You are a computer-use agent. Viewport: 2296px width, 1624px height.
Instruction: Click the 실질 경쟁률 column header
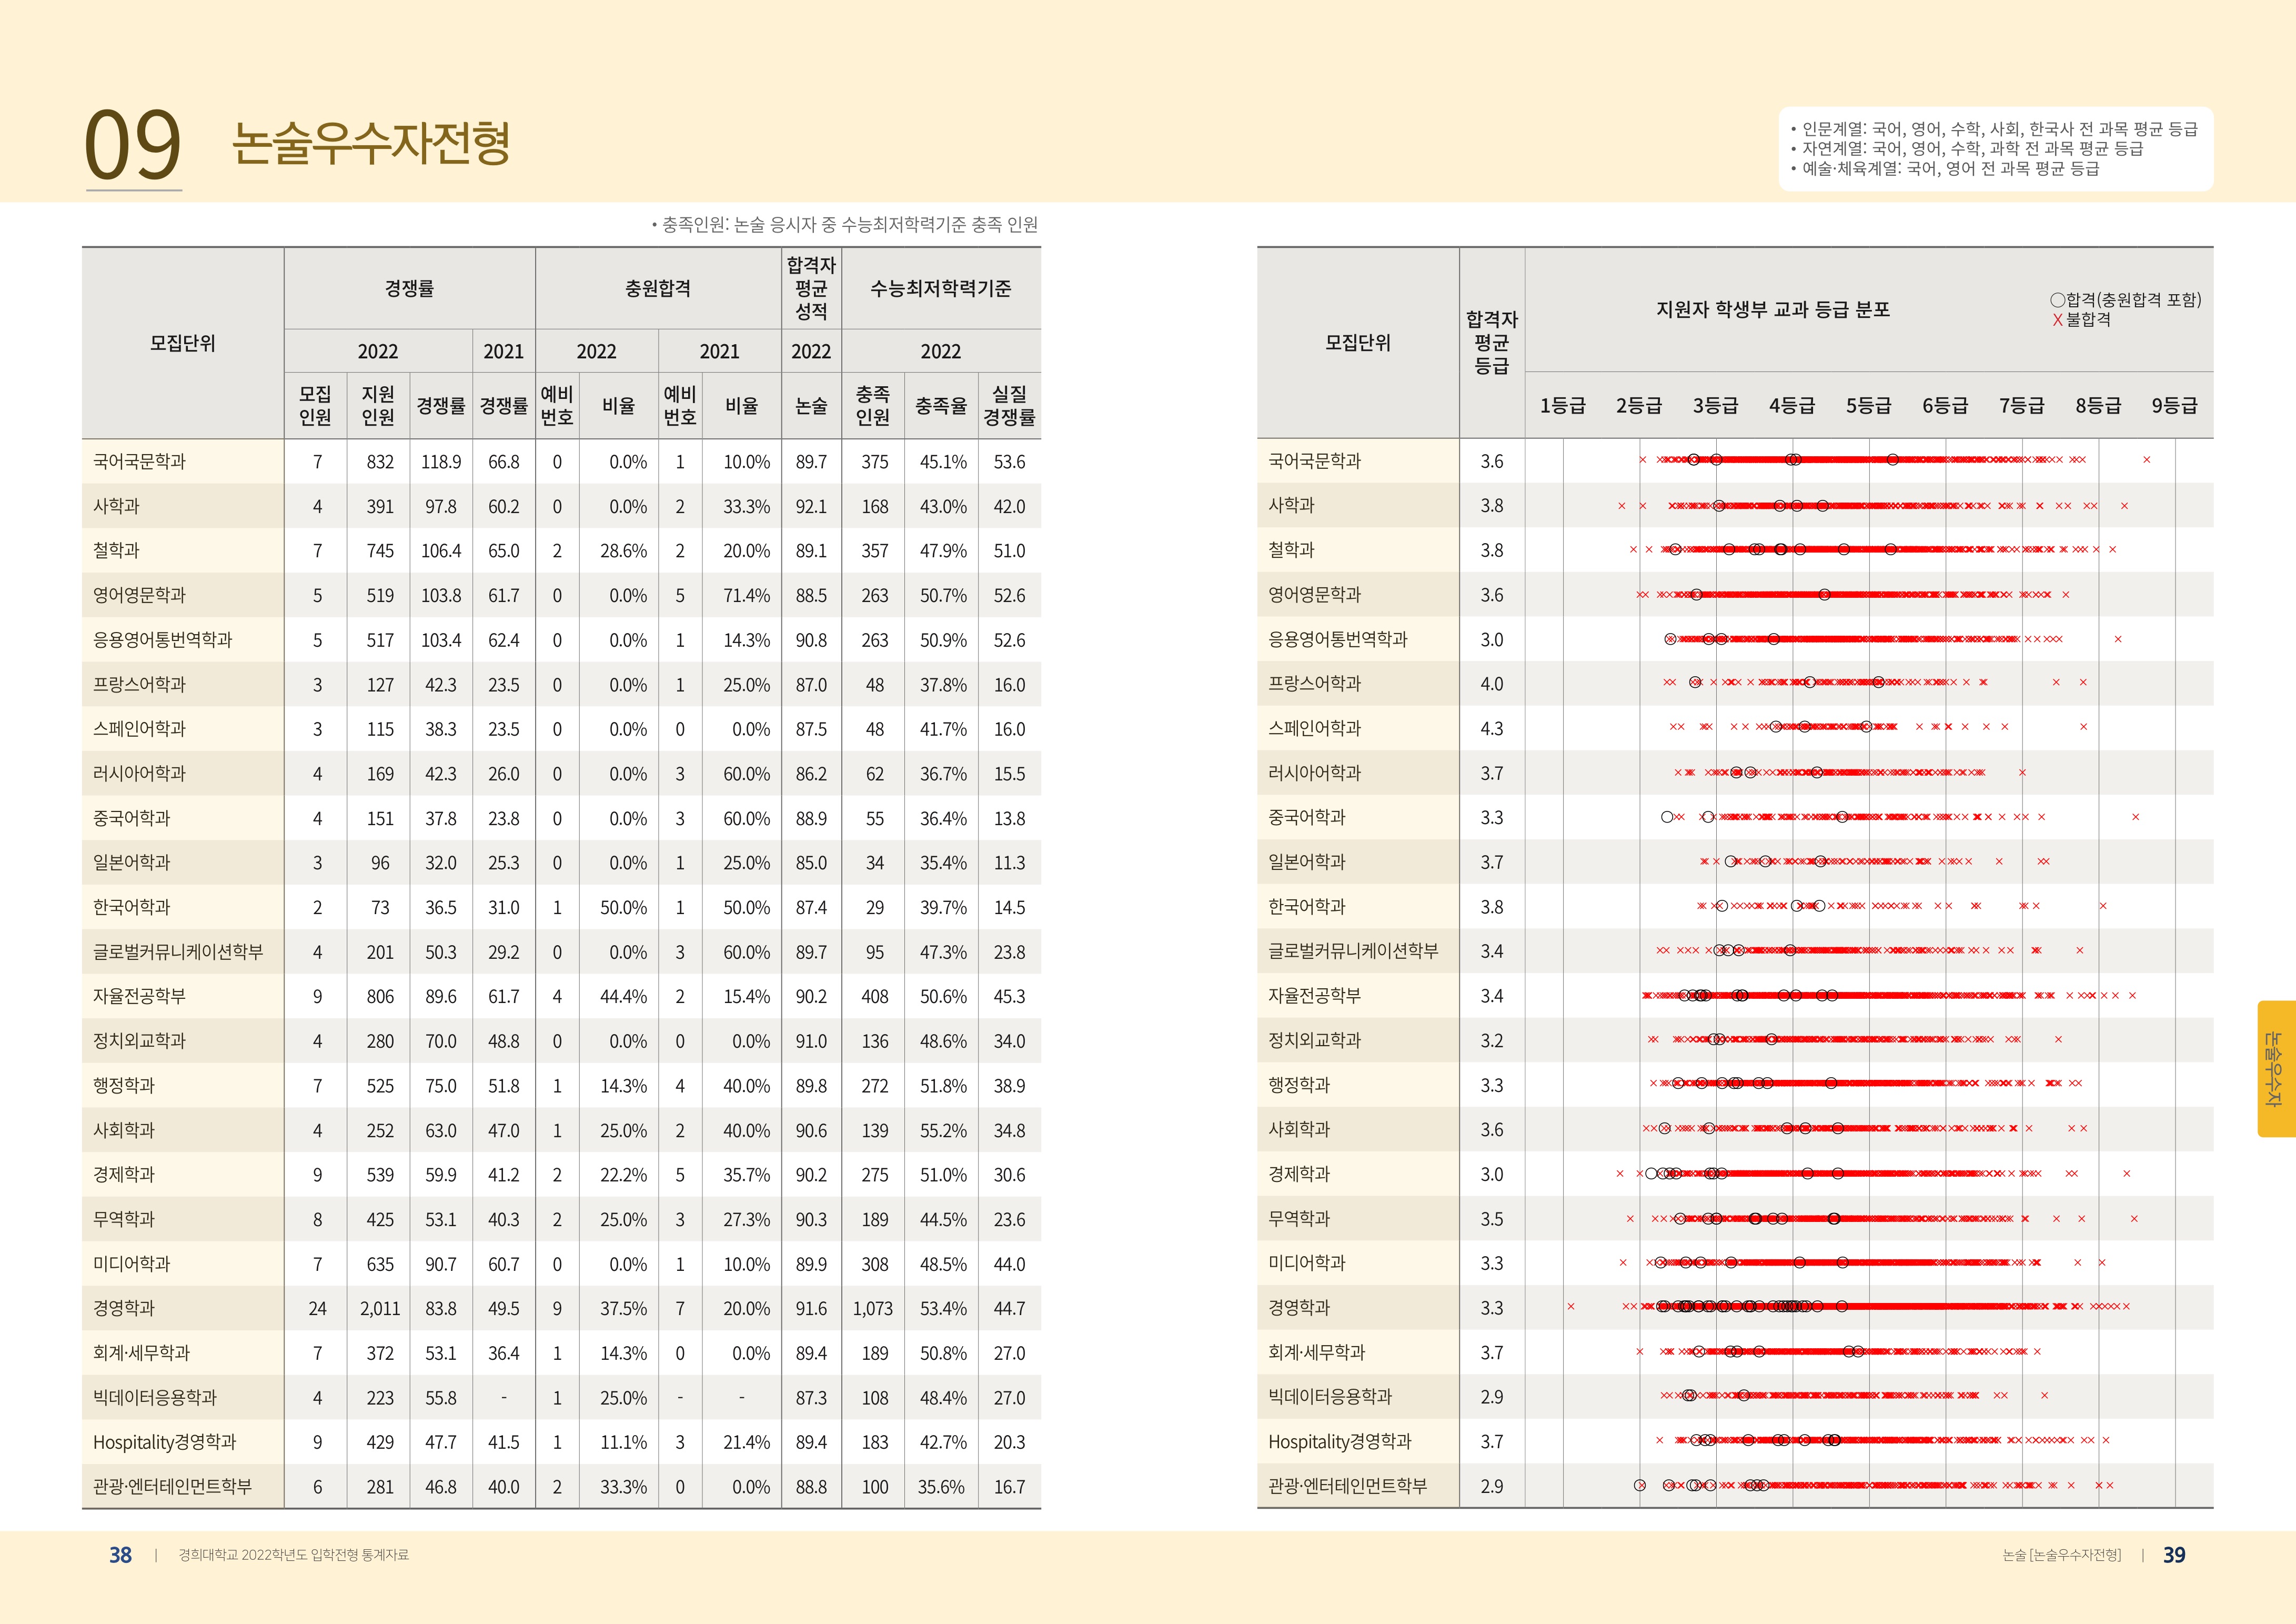pyautogui.click(x=1008, y=405)
